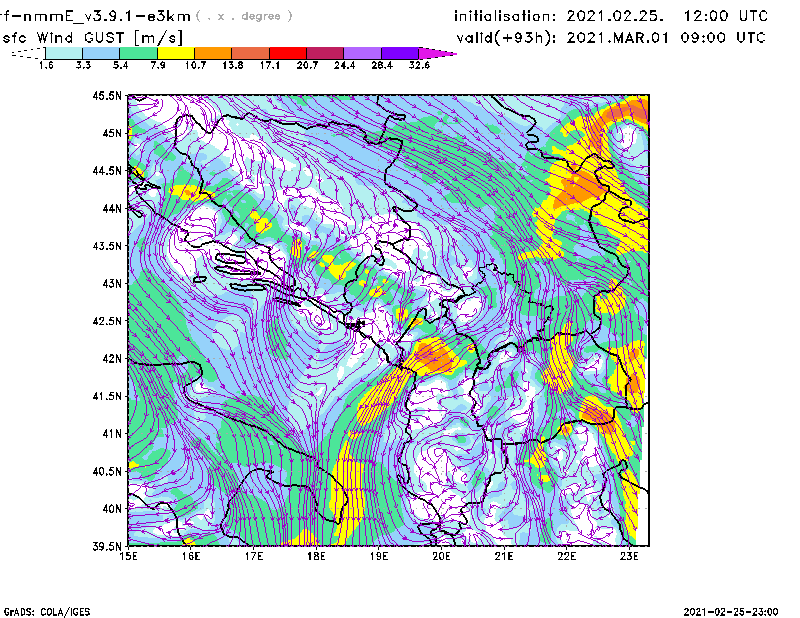Viewport: 800px width, 618px height.
Task: Click the 41.5N latitude label
Action: click(107, 396)
